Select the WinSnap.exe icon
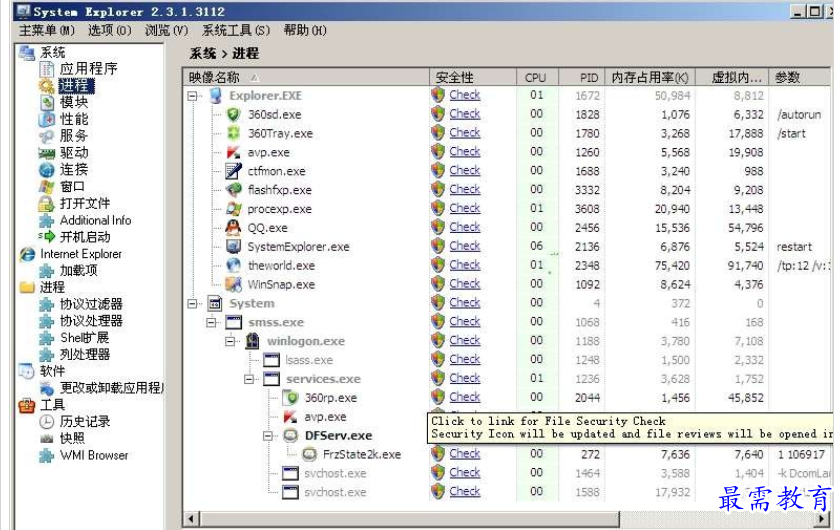 pyautogui.click(x=233, y=284)
